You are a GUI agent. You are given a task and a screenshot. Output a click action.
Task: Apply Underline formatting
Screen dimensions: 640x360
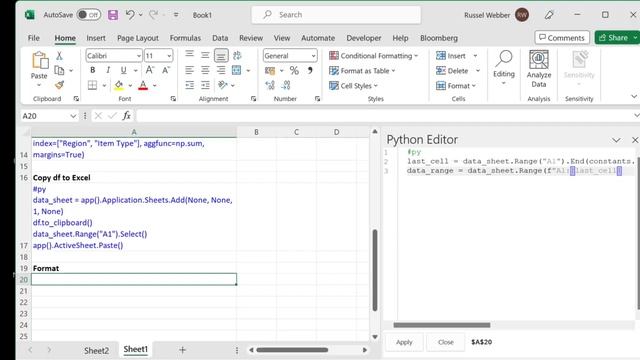coord(123,70)
